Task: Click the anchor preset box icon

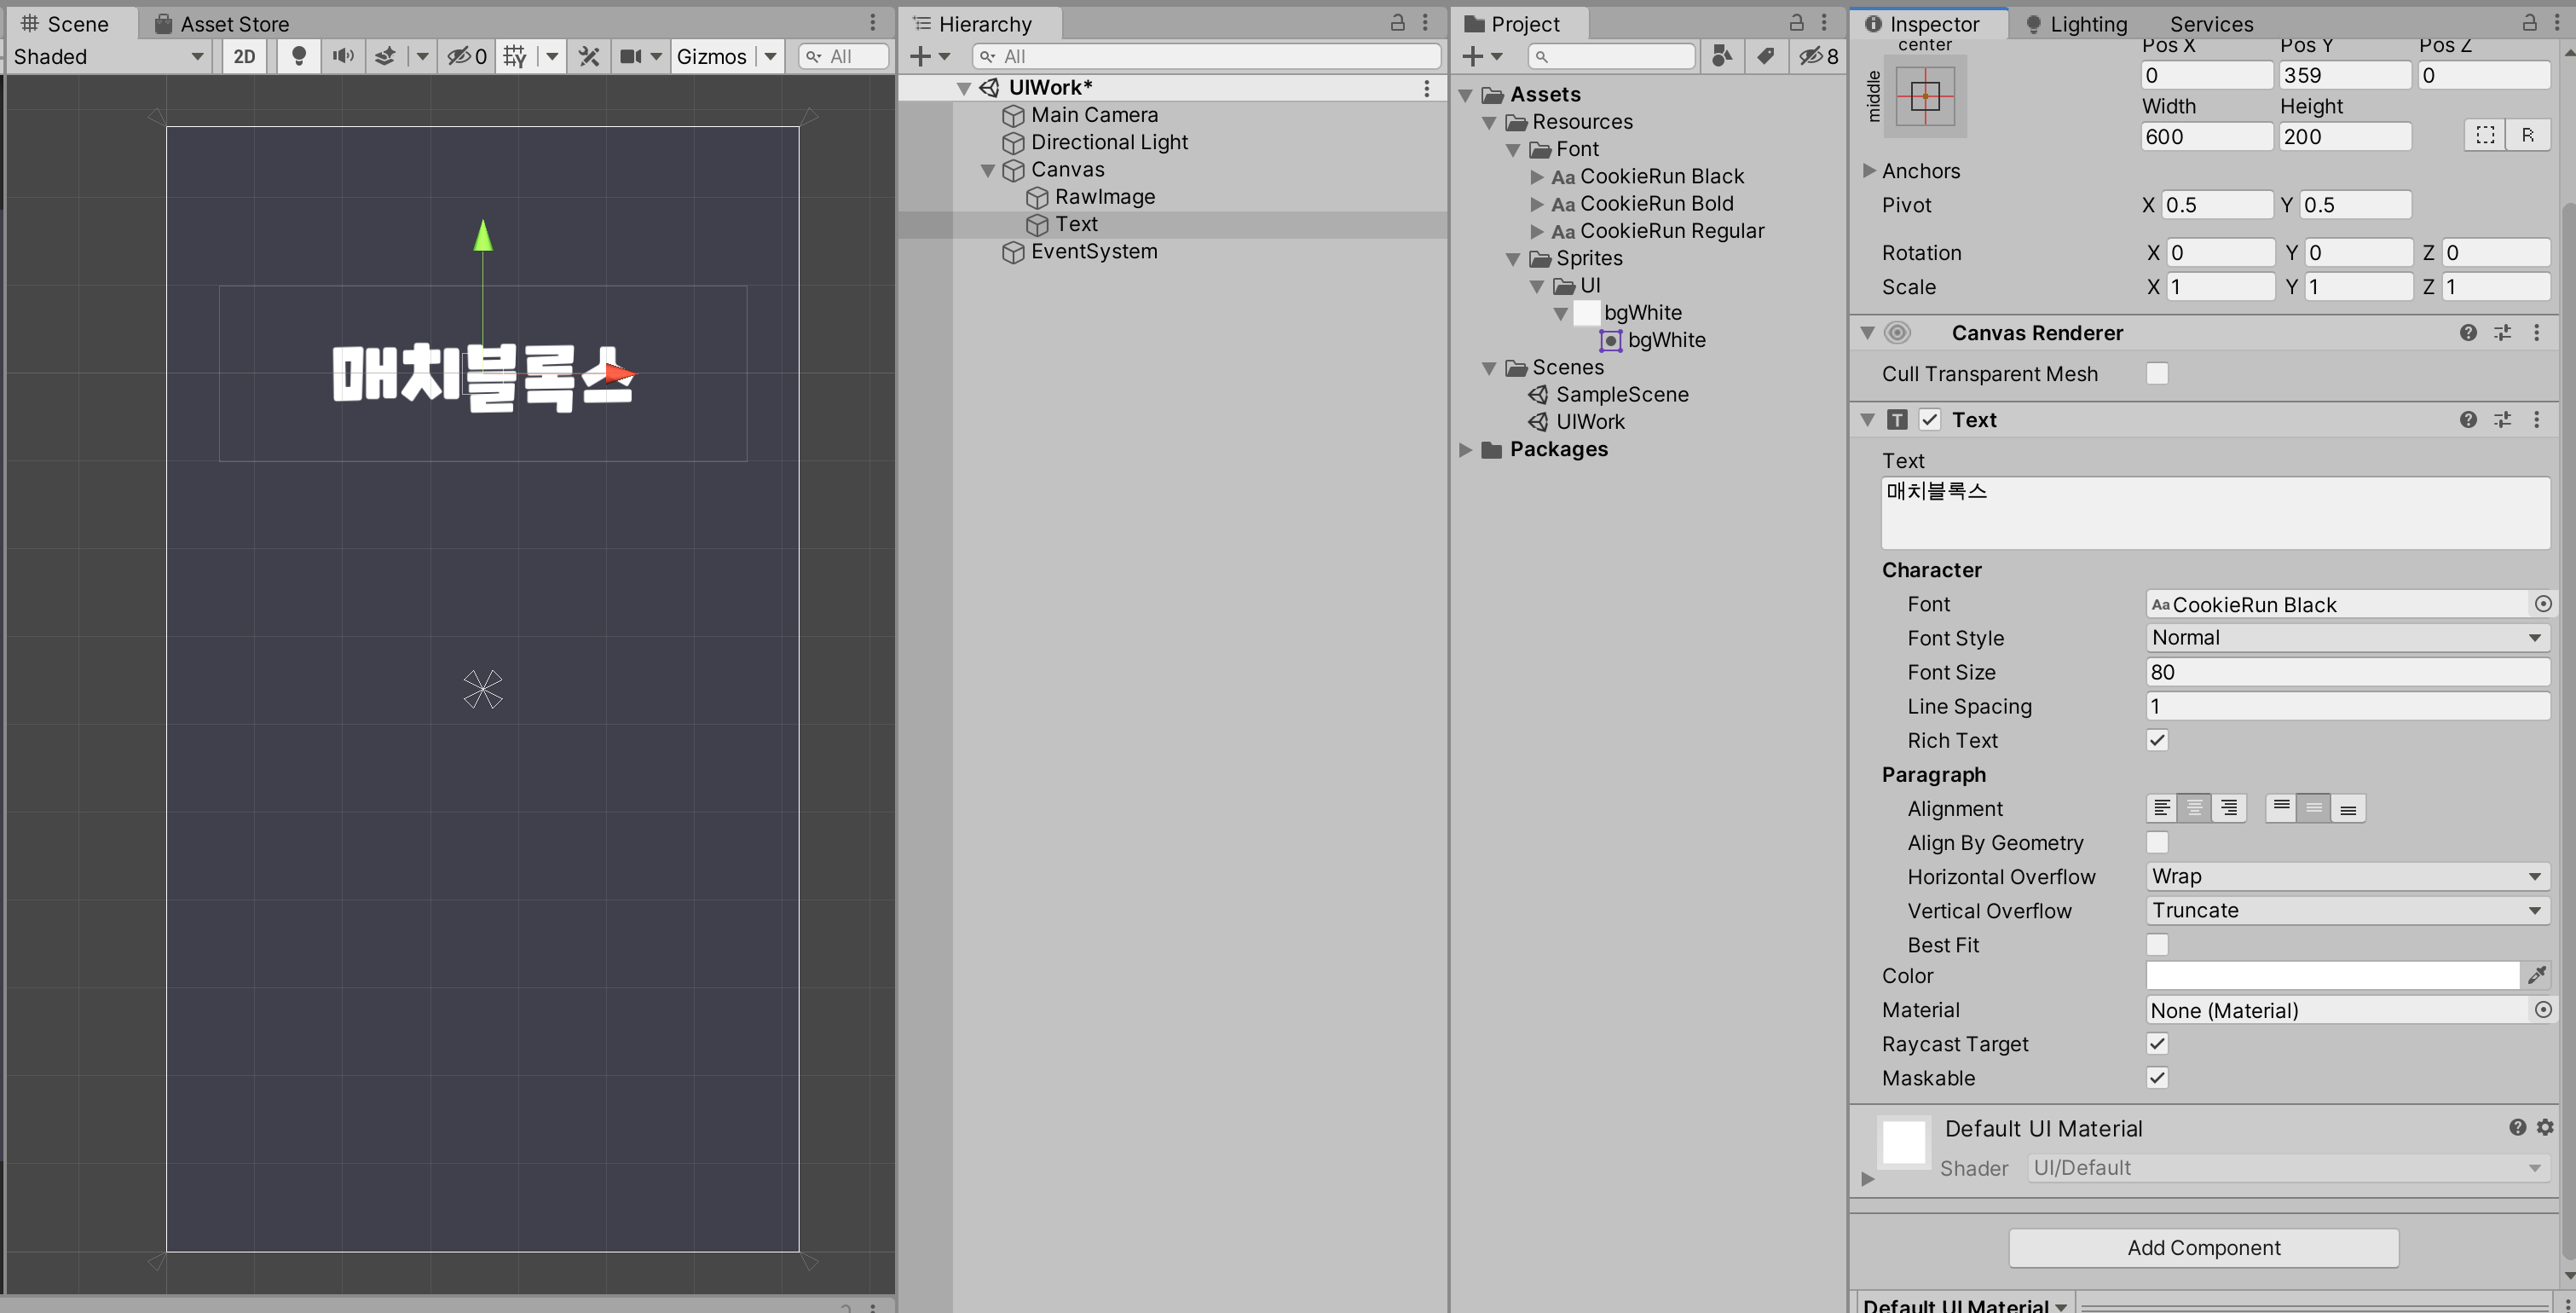Action: 1925,96
